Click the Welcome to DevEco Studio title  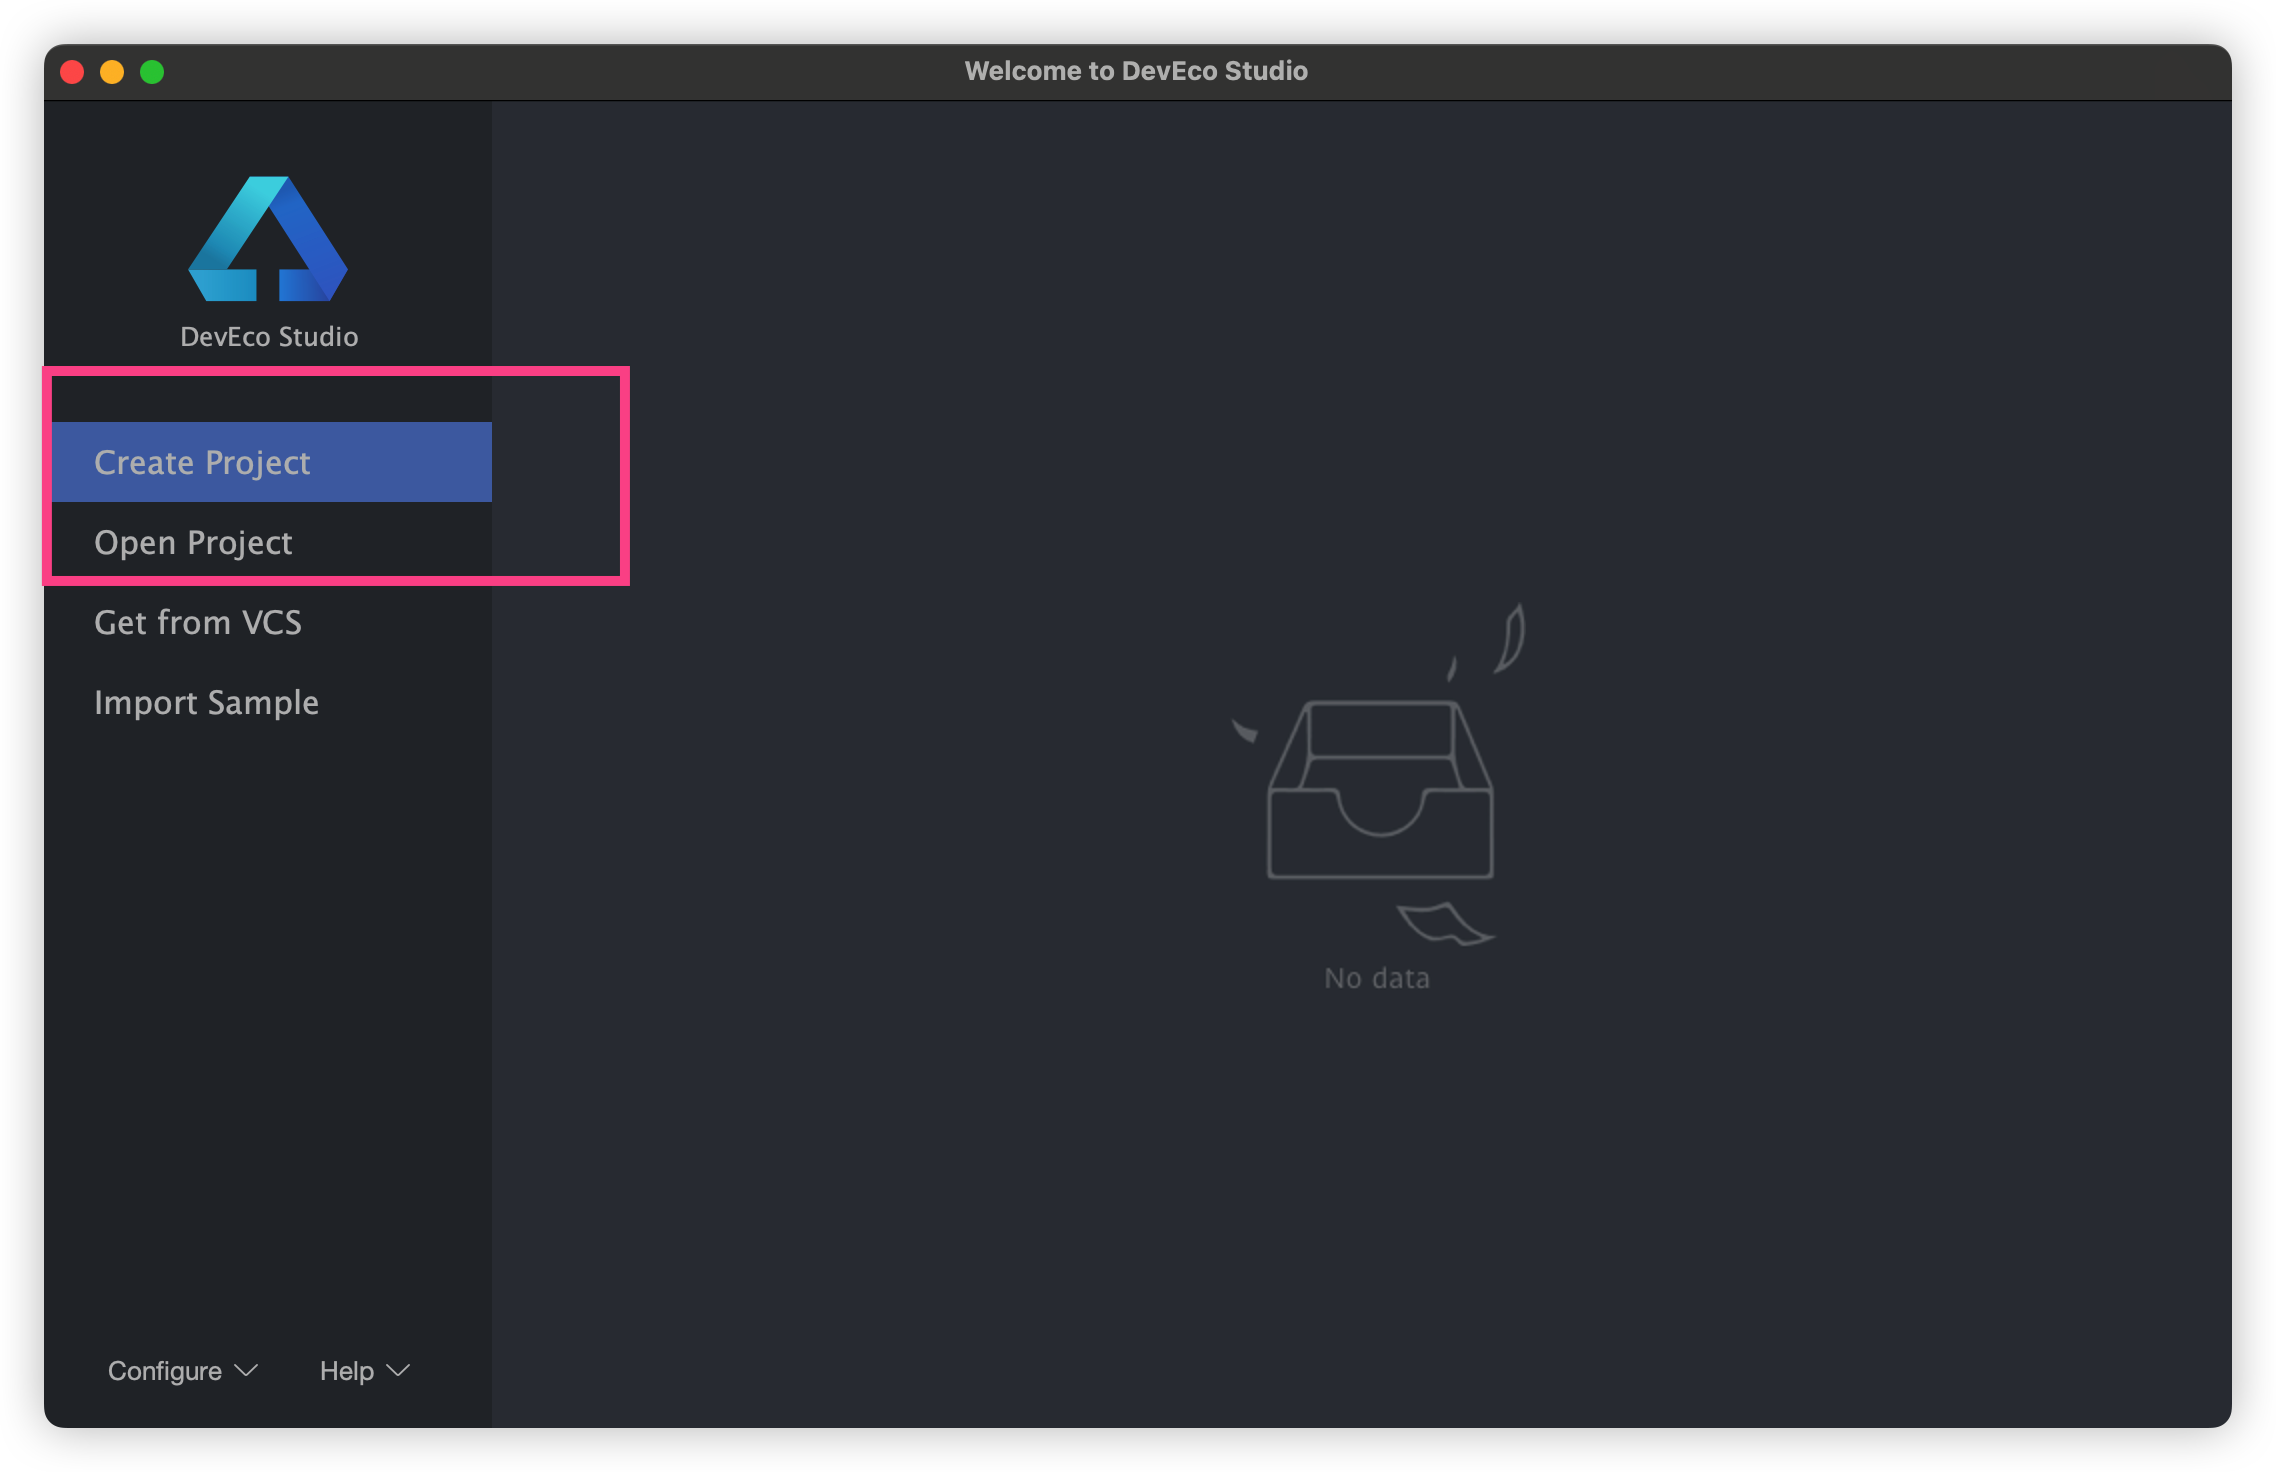coord(1136,71)
